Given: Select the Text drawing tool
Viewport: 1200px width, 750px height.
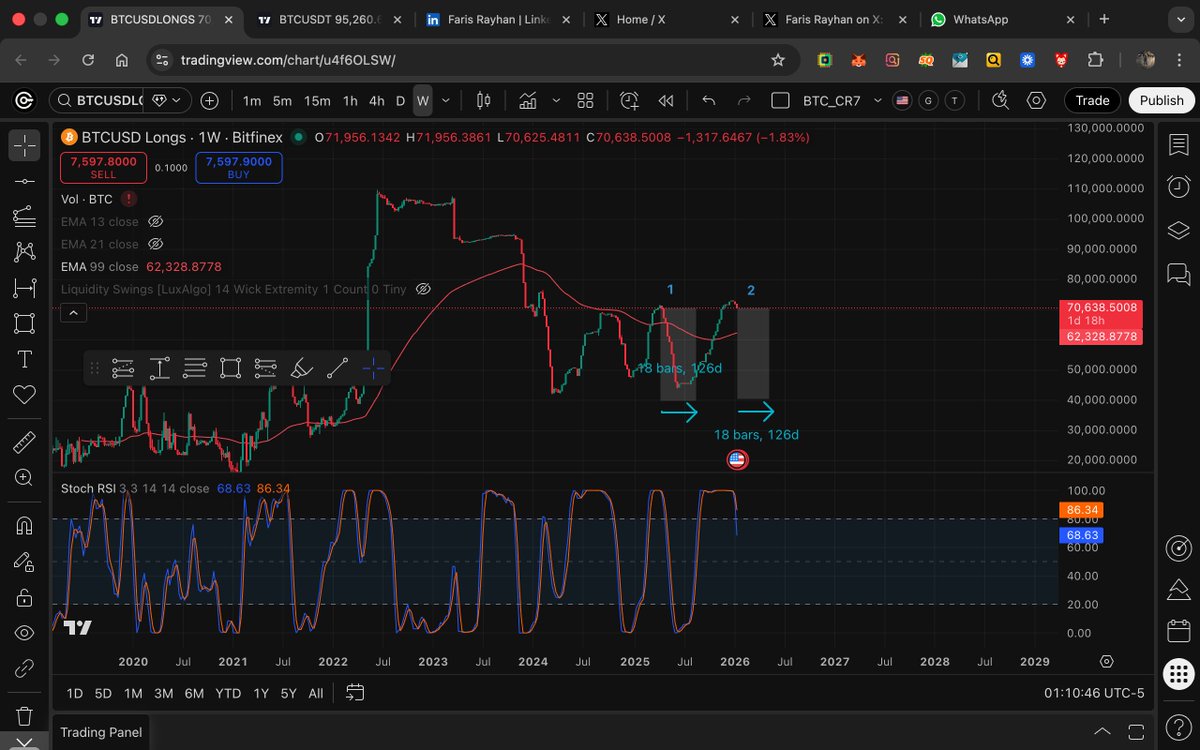Looking at the screenshot, I should pos(24,359).
